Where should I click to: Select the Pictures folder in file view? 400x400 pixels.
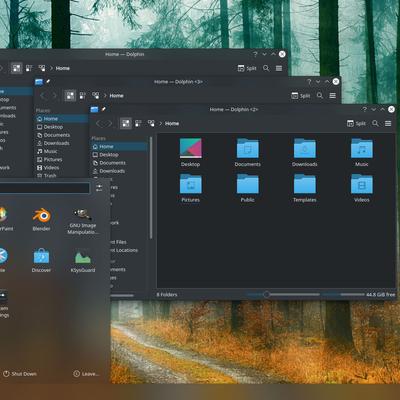190,188
